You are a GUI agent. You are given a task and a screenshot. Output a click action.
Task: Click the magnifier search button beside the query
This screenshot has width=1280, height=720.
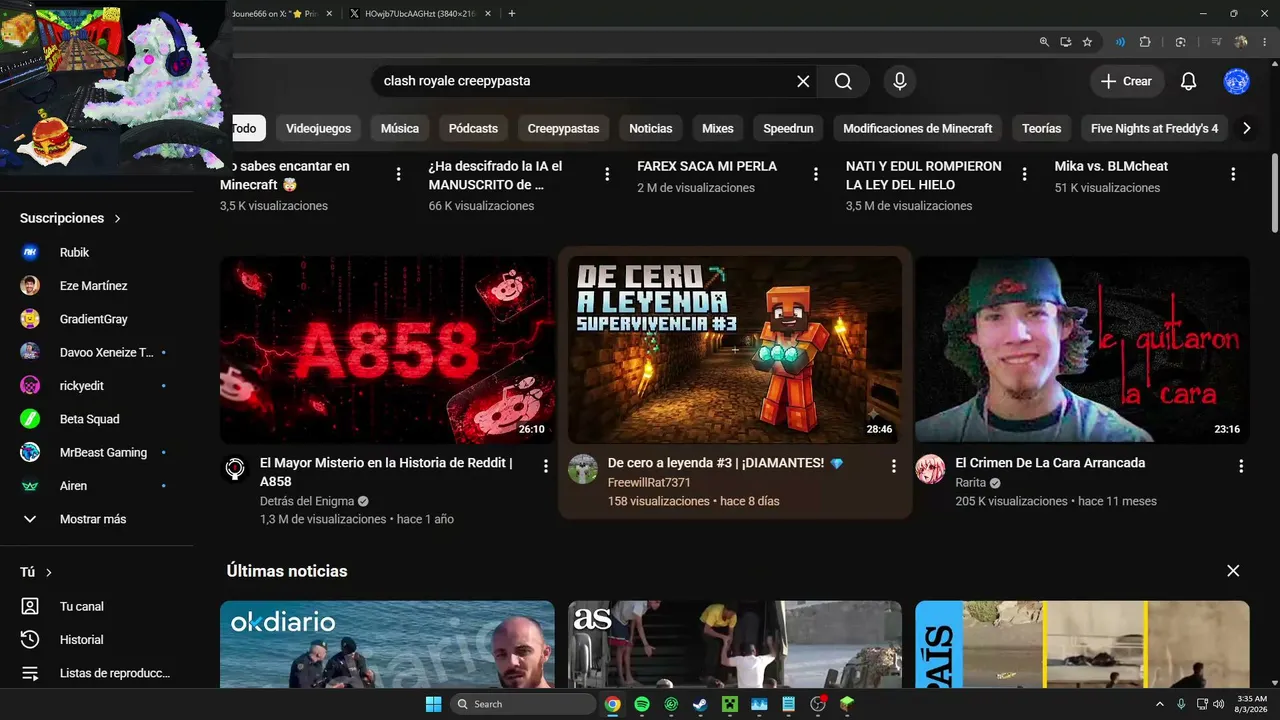(843, 81)
